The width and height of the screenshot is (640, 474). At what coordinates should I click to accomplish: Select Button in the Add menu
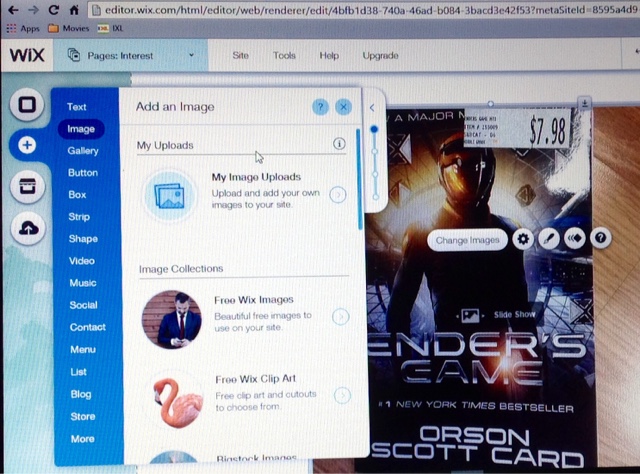83,173
